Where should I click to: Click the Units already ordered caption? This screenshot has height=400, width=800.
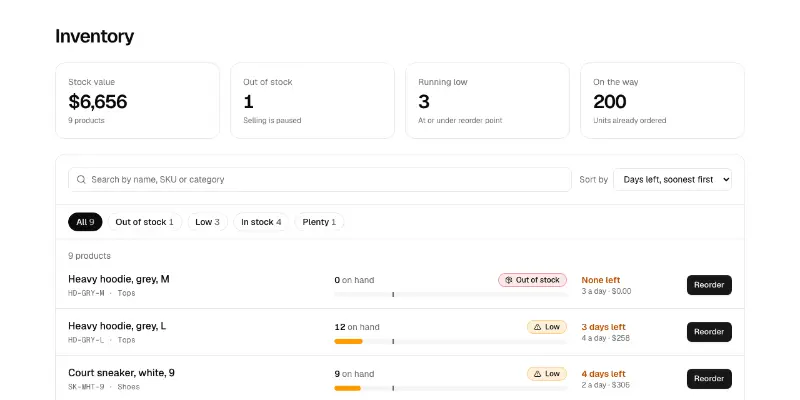(630, 120)
